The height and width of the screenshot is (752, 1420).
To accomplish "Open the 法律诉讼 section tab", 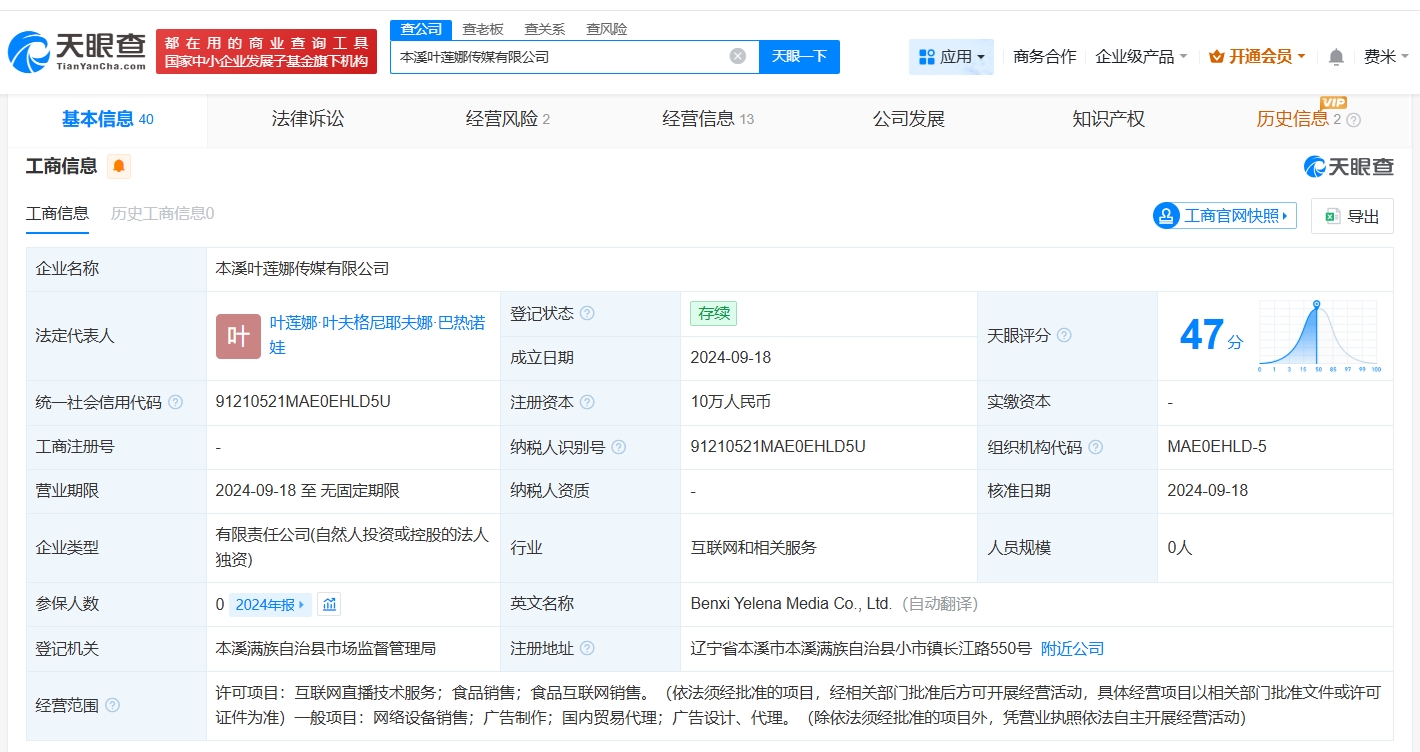I will 307,119.
